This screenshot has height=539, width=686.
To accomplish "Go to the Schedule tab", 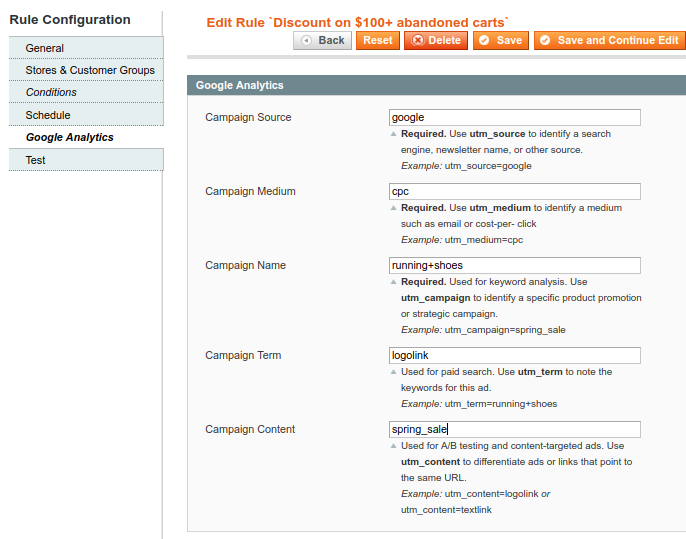I will [x=48, y=115].
